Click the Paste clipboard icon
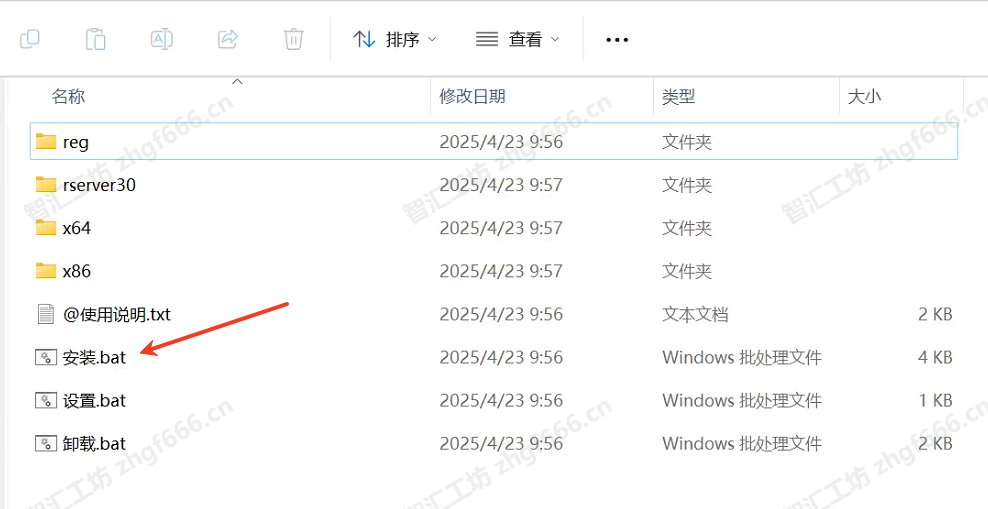This screenshot has width=988, height=509. (95, 39)
